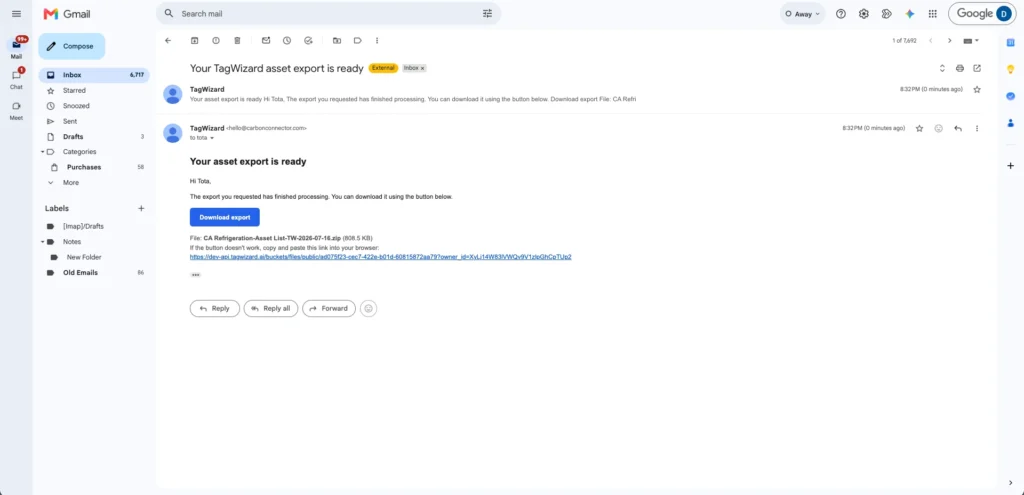Open the input tools dropdown
The width and height of the screenshot is (1024, 495).
(971, 40)
